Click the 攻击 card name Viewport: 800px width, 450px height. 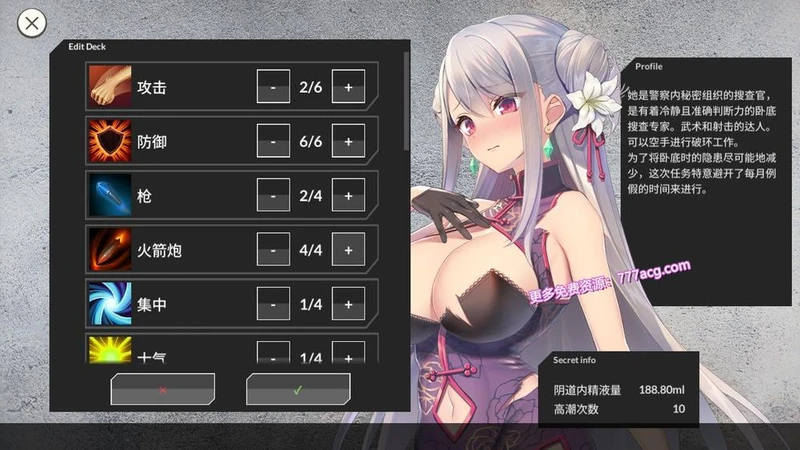[x=152, y=87]
